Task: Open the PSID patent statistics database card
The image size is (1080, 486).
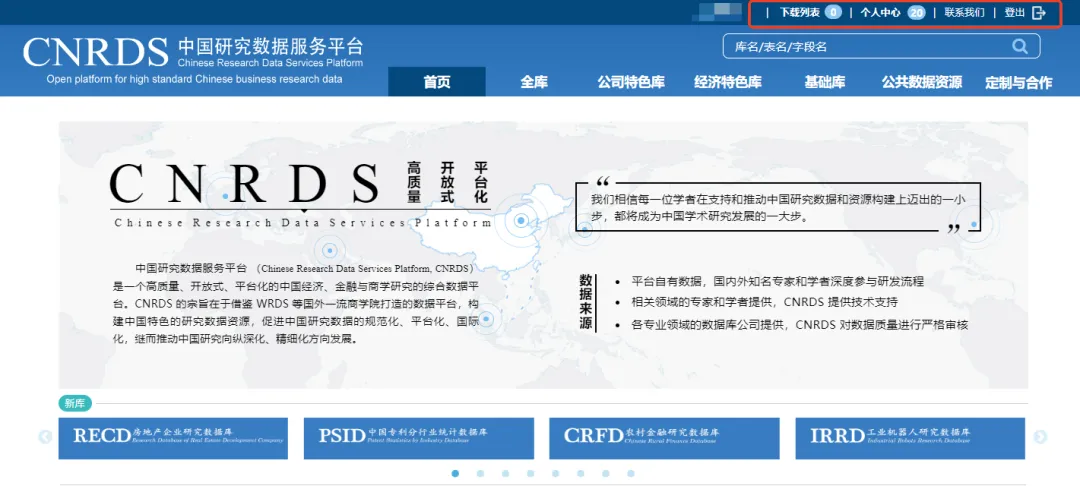Action: (x=419, y=438)
